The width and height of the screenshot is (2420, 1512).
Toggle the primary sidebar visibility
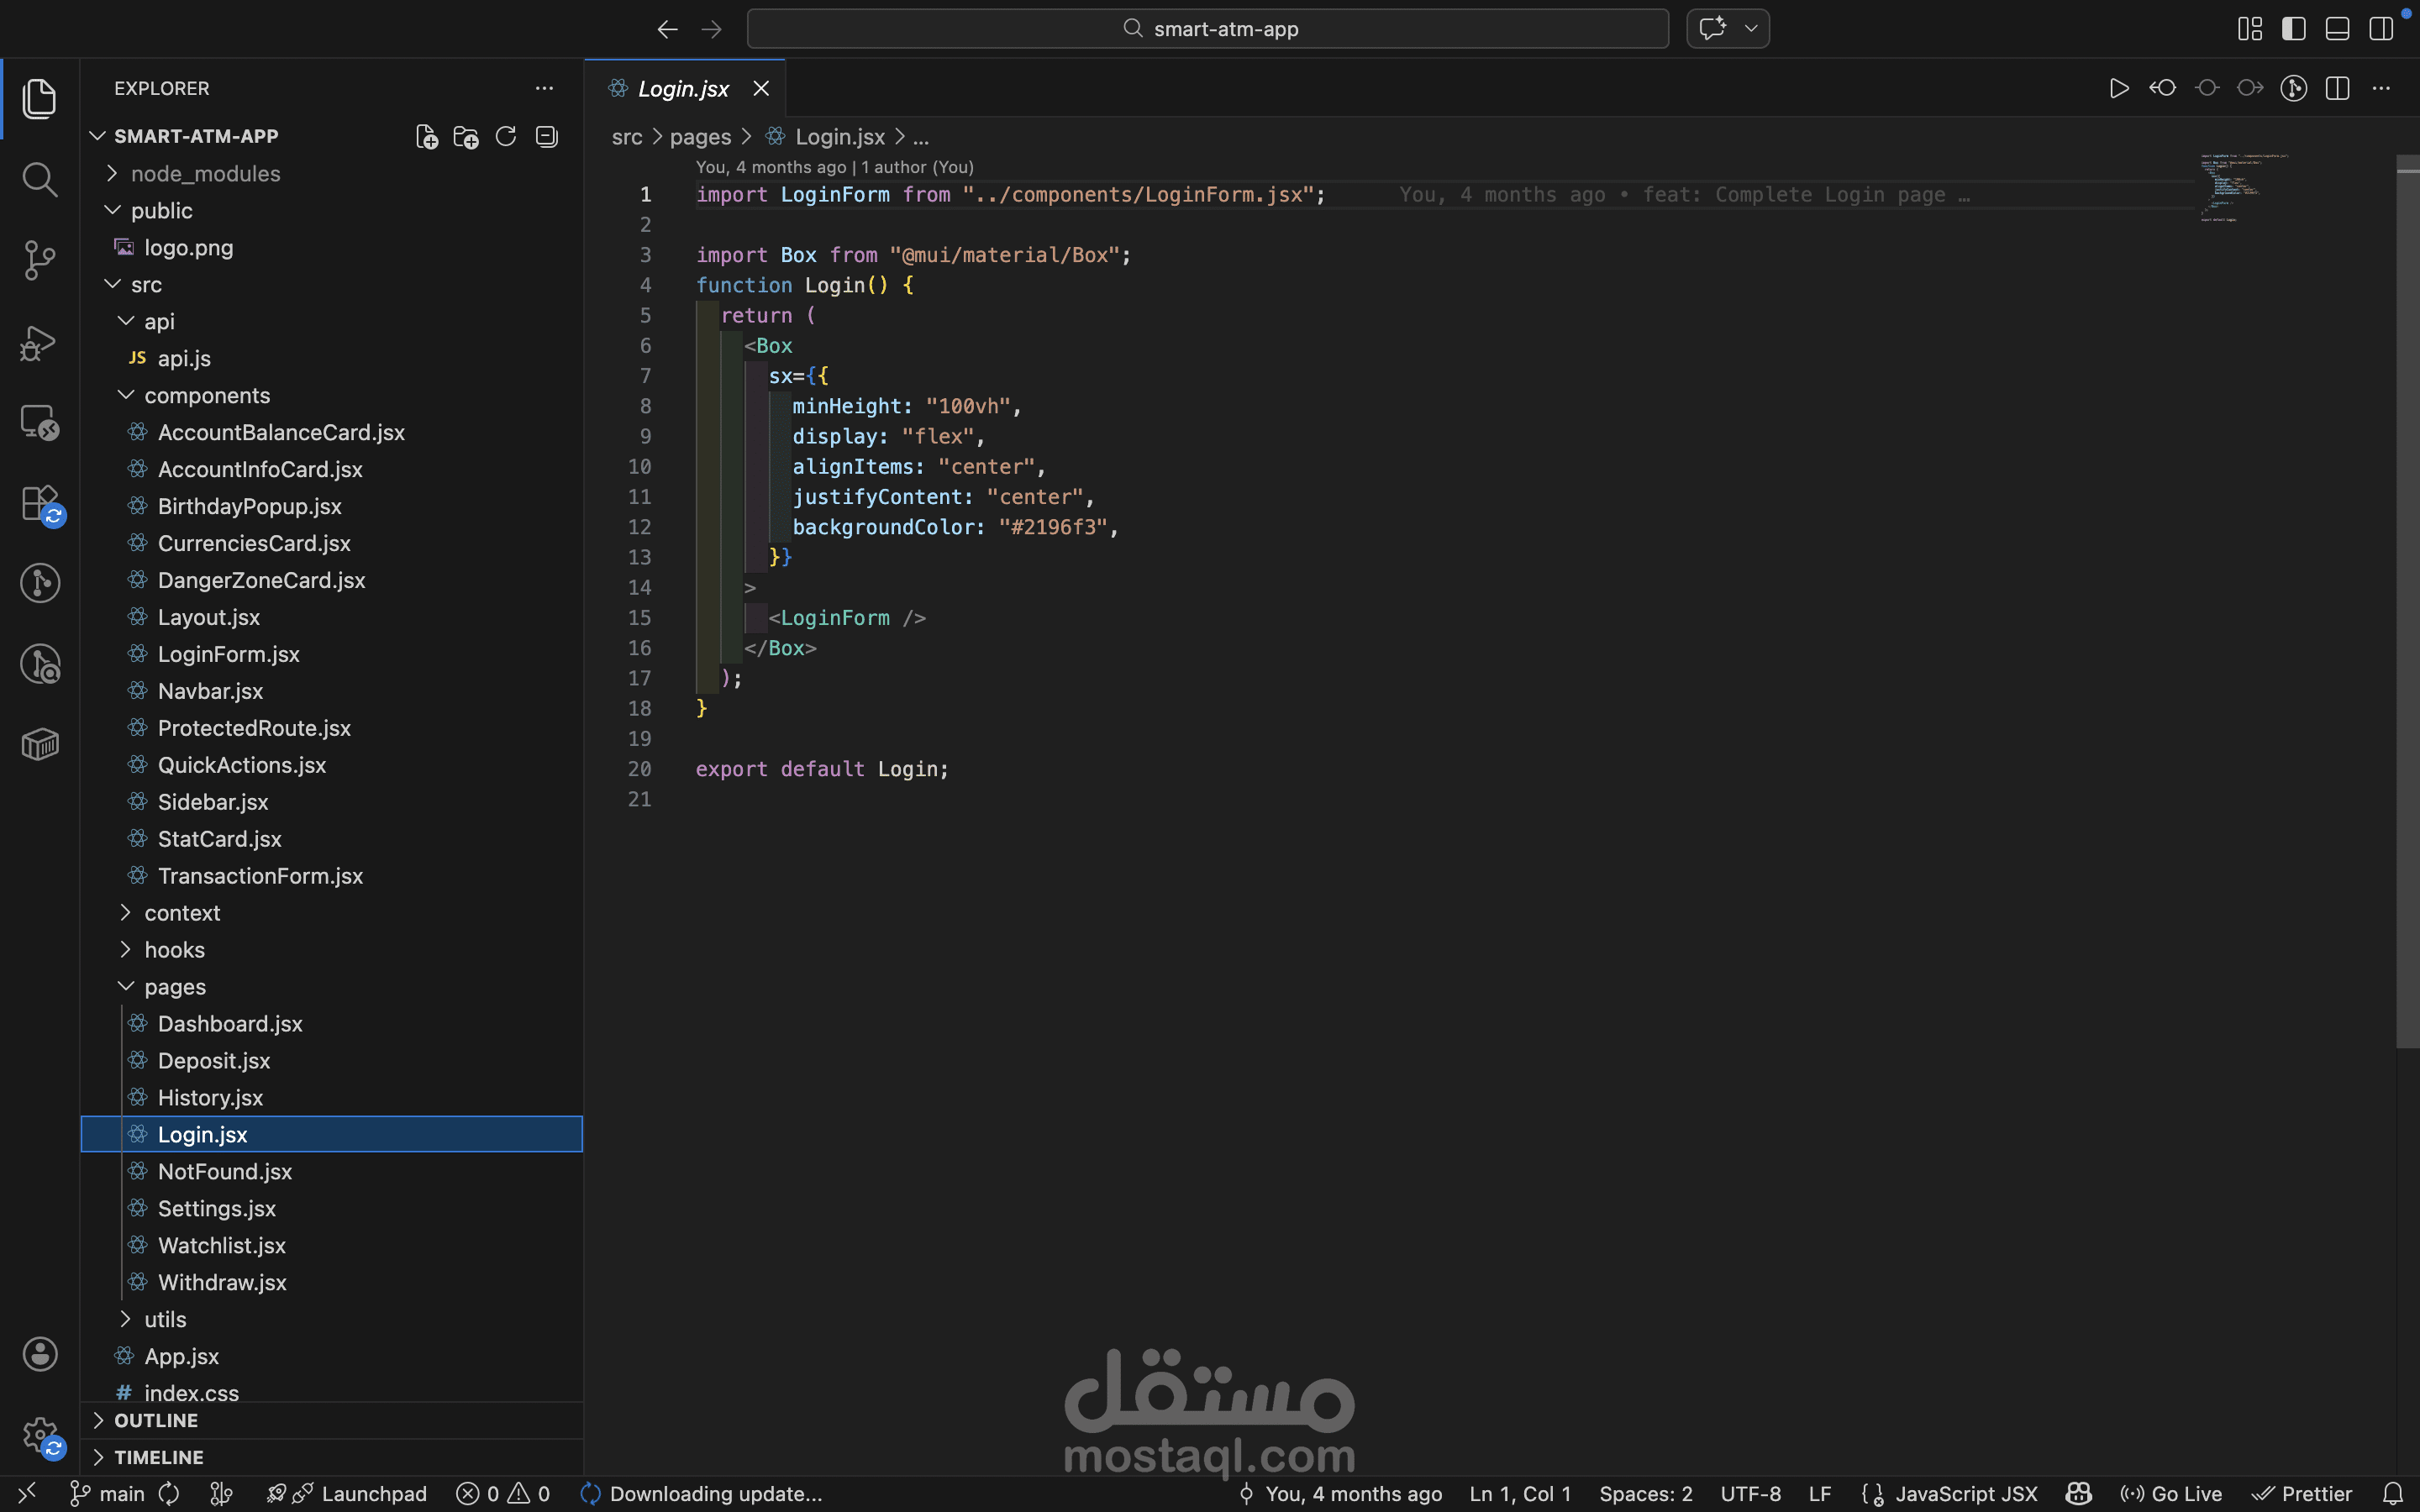(2293, 29)
